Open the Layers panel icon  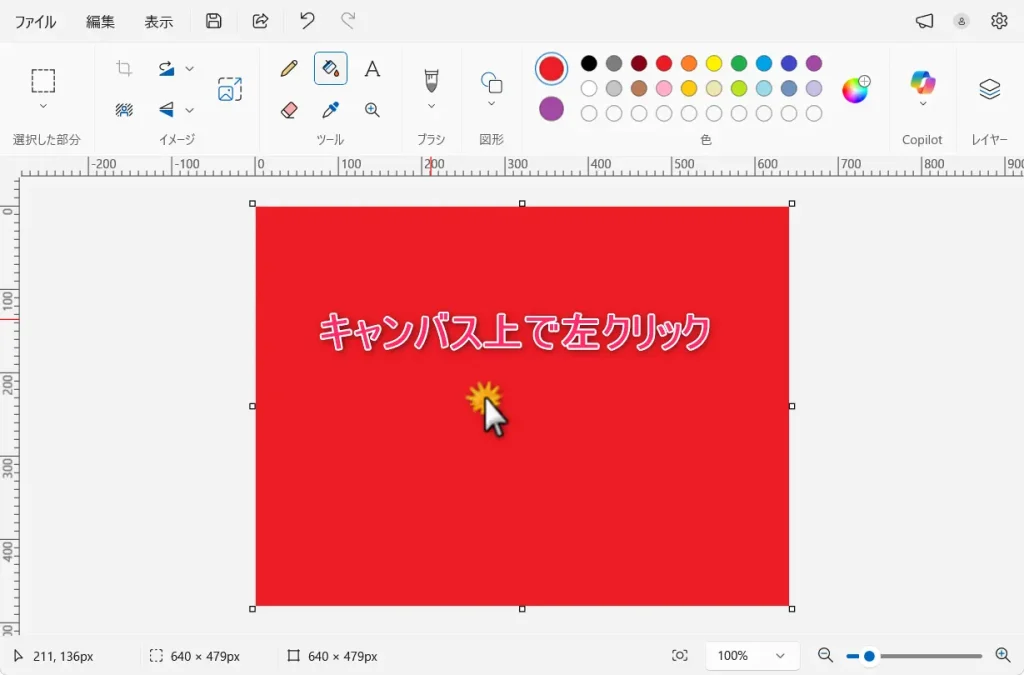(989, 89)
